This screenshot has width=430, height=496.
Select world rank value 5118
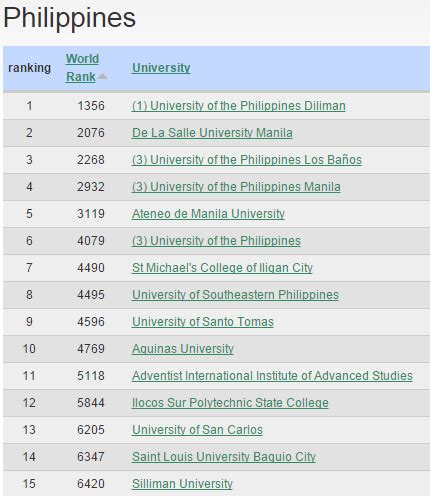91,376
